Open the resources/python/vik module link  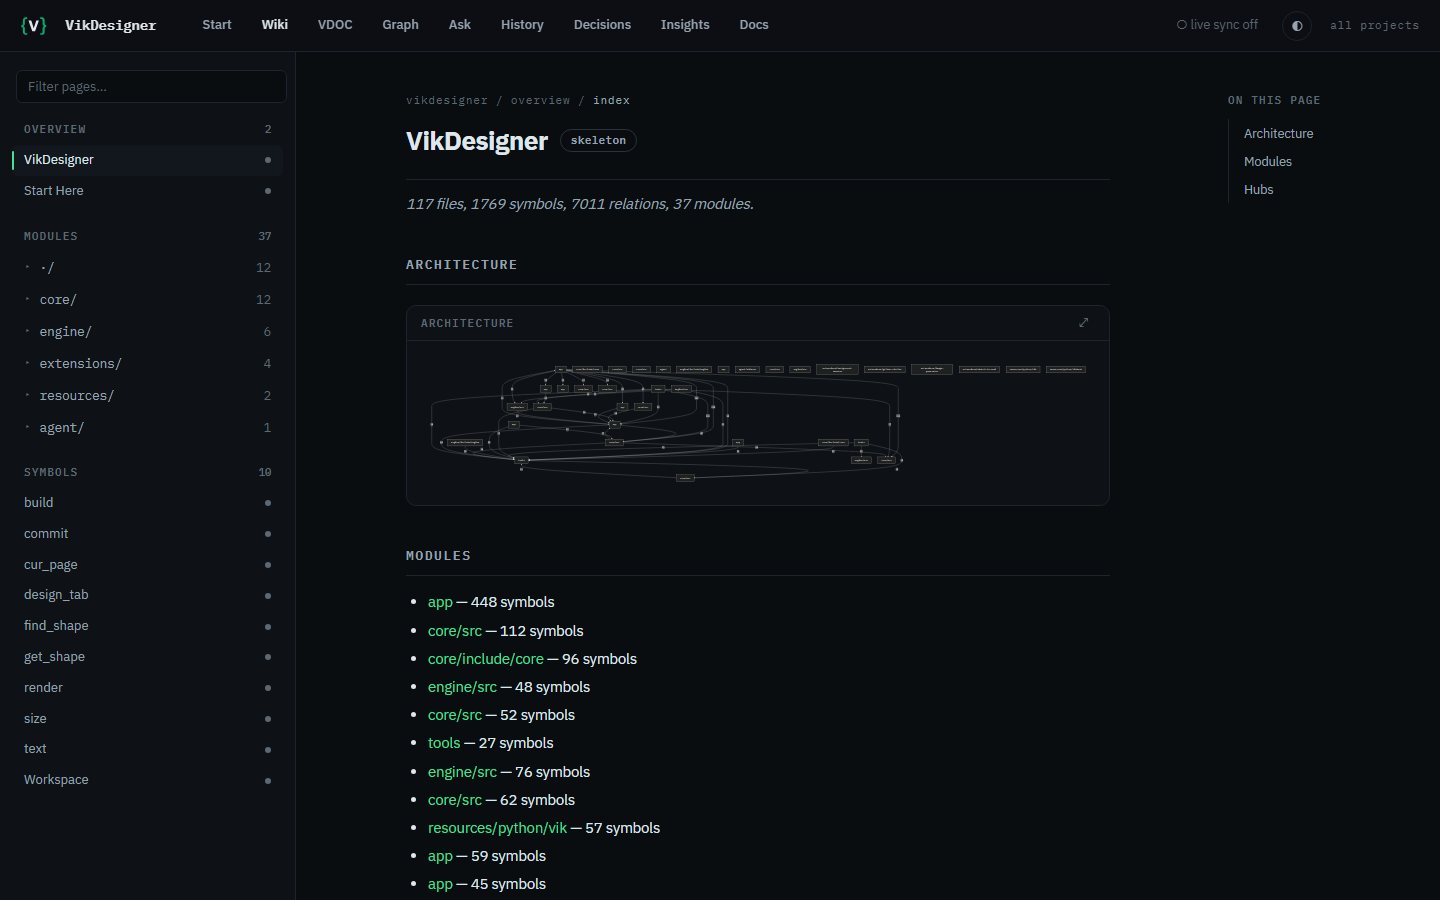click(x=497, y=828)
